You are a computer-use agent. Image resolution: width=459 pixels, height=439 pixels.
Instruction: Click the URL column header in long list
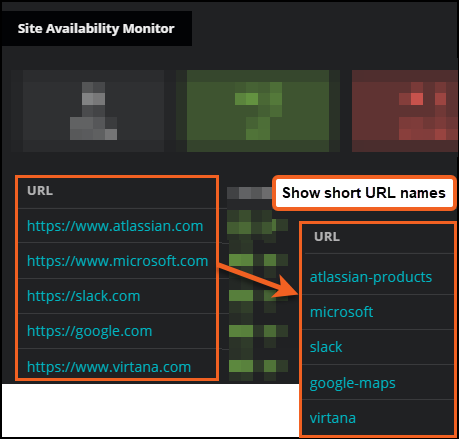[40, 191]
